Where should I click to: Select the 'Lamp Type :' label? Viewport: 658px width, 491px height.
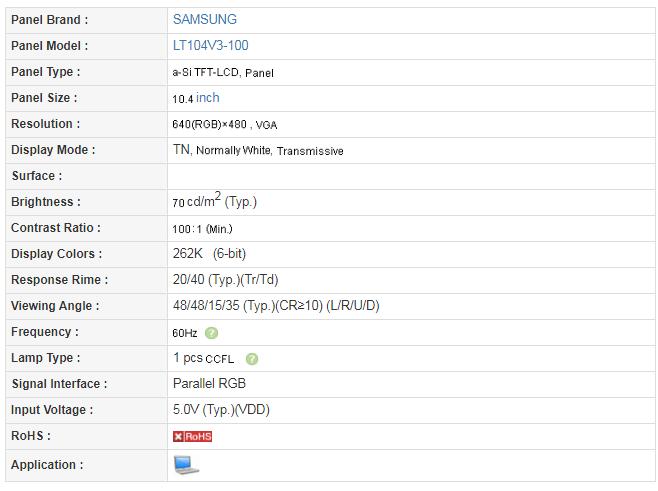click(45, 358)
